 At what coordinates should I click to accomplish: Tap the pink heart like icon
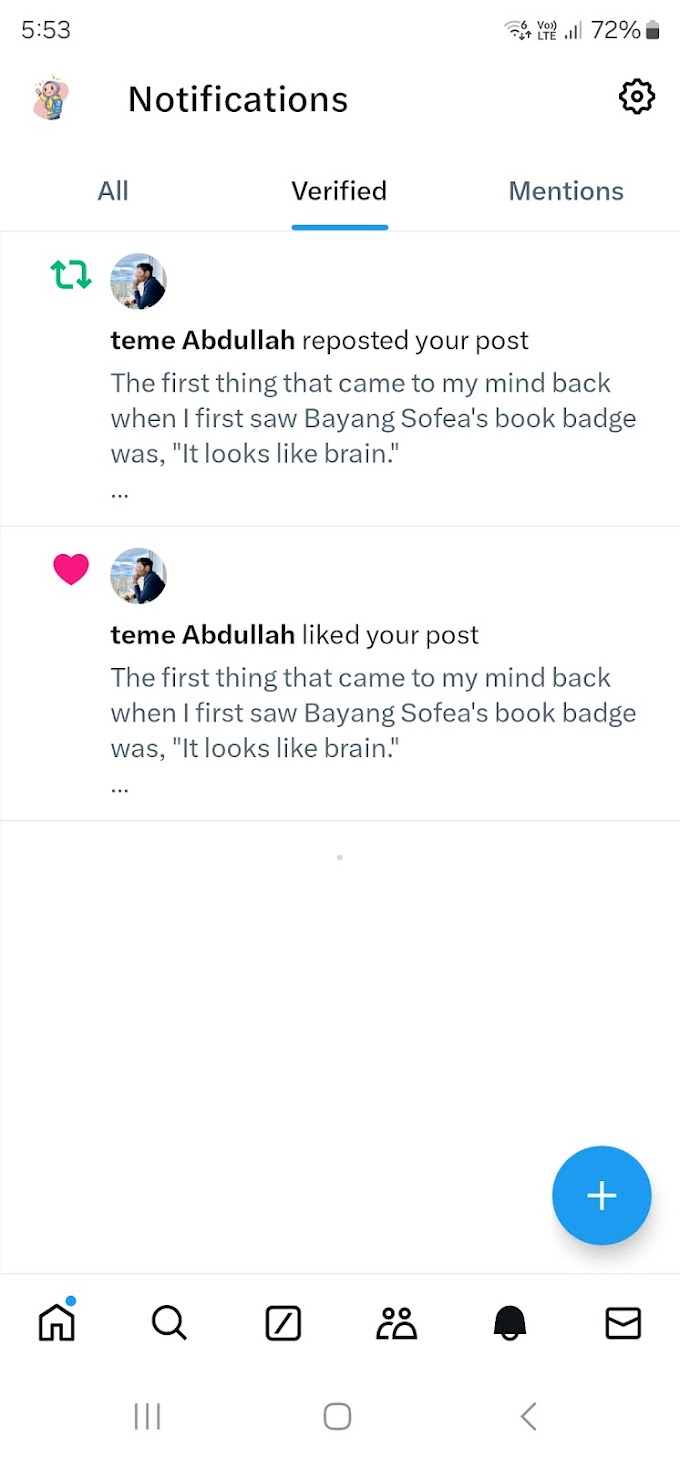coord(71,569)
